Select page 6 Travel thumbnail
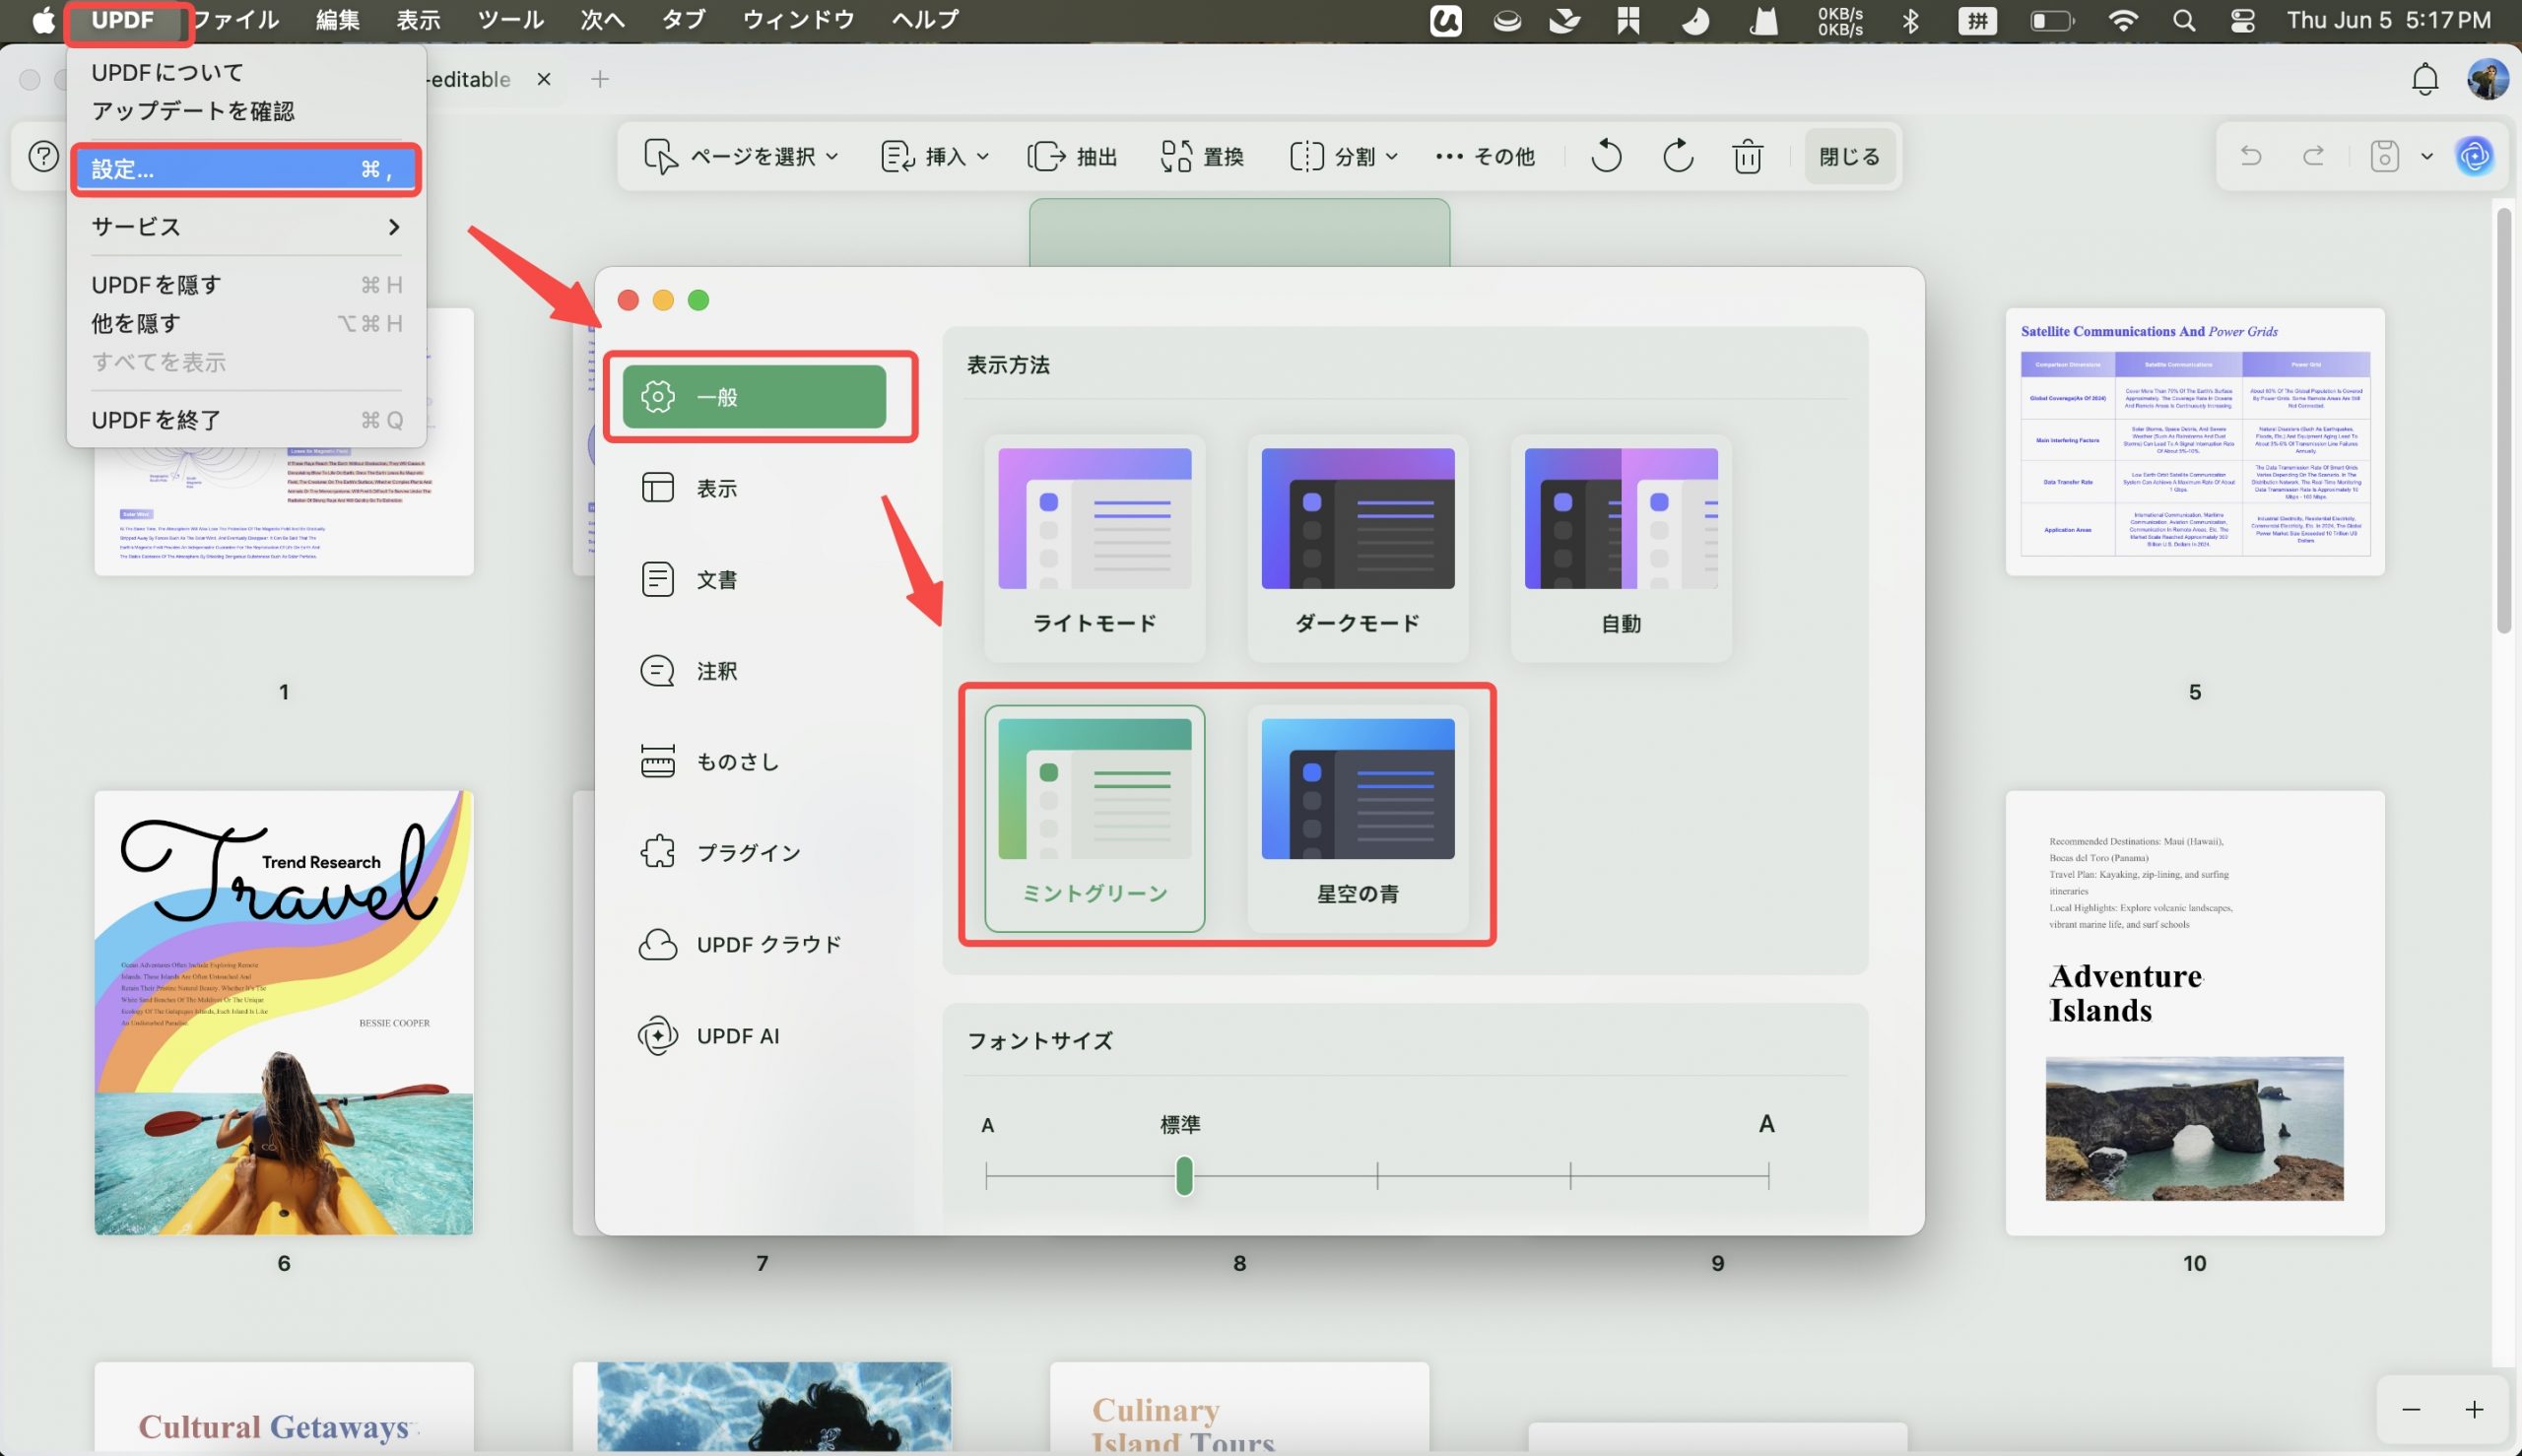The image size is (2522, 1456). [284, 1012]
